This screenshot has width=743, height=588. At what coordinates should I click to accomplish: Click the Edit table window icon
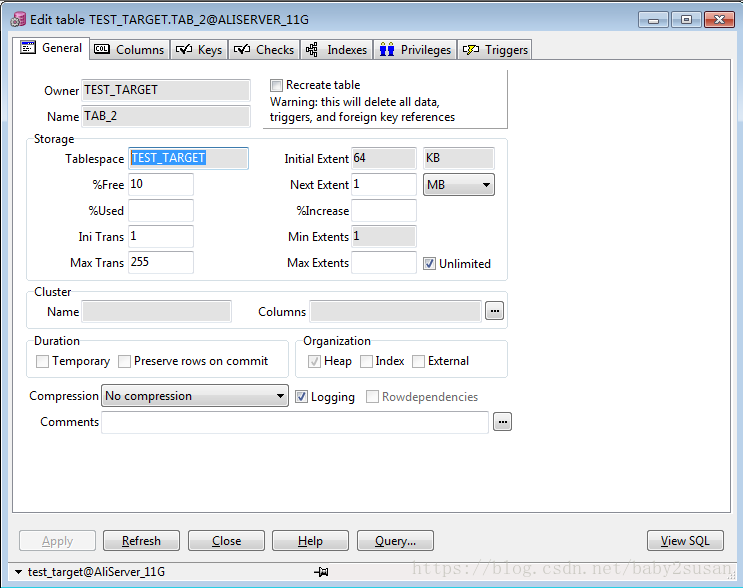point(18,19)
